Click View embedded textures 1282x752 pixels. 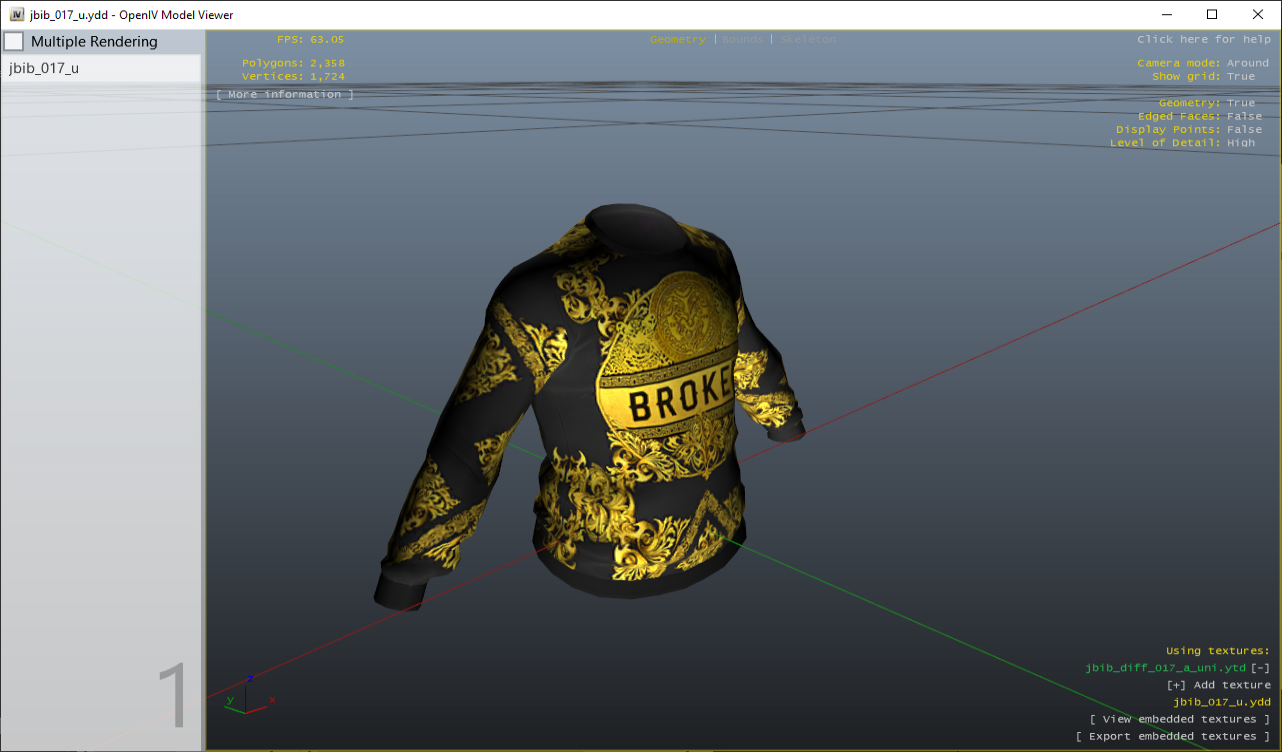pyautogui.click(x=1177, y=718)
